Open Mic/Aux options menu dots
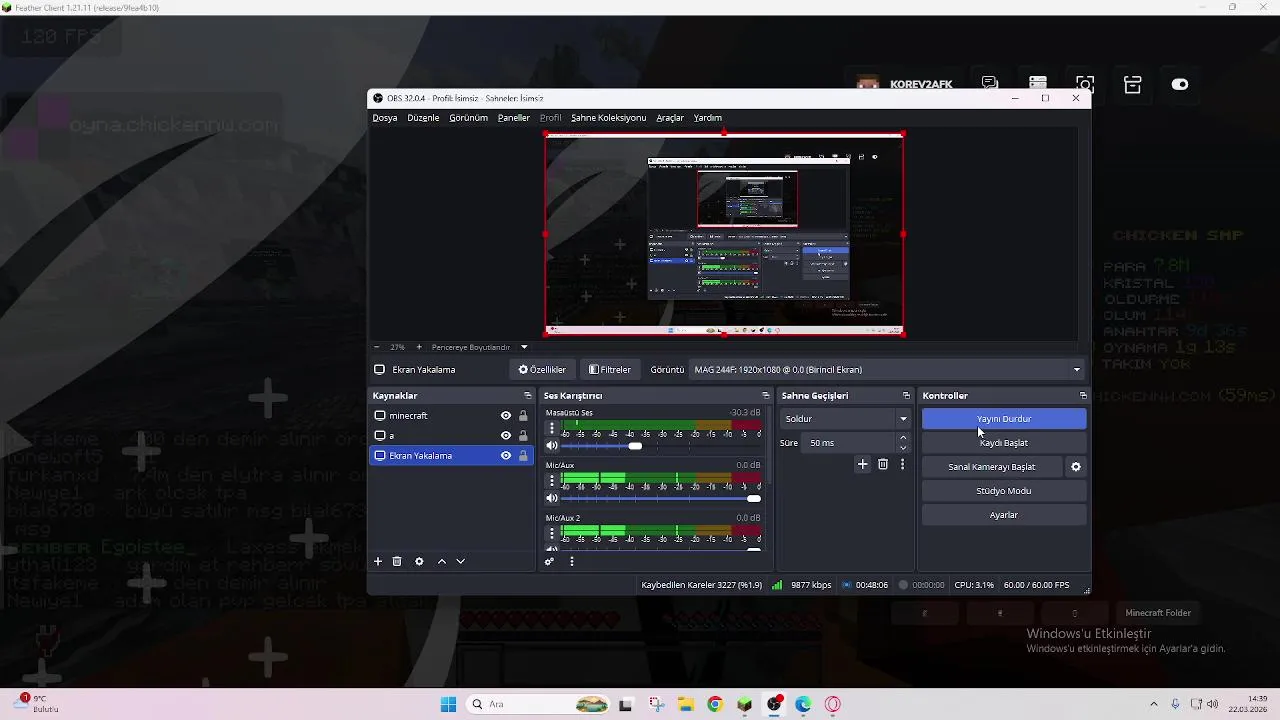 pos(551,480)
